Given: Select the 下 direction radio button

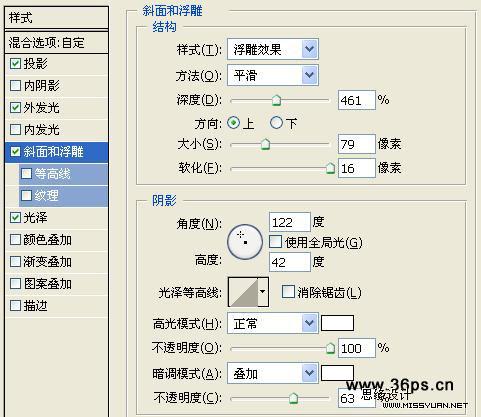Looking at the screenshot, I should [276, 123].
